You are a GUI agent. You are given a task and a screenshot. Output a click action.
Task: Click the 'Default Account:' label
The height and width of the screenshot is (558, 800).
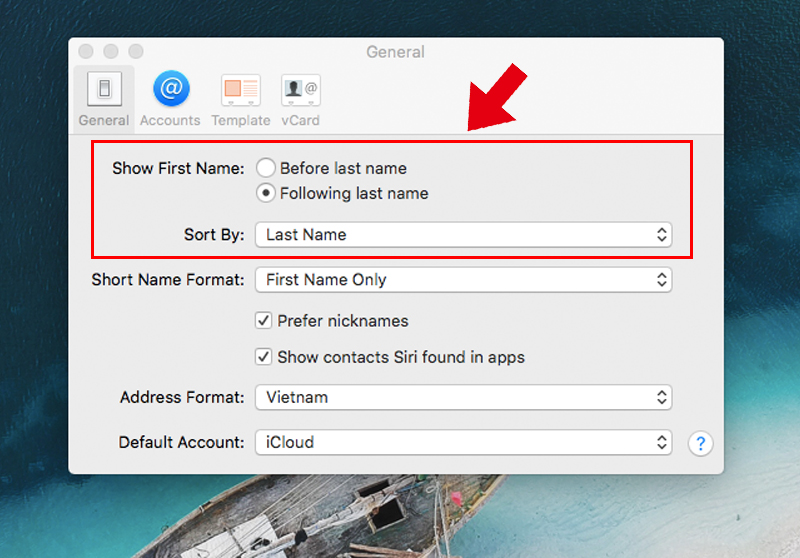coord(182,442)
